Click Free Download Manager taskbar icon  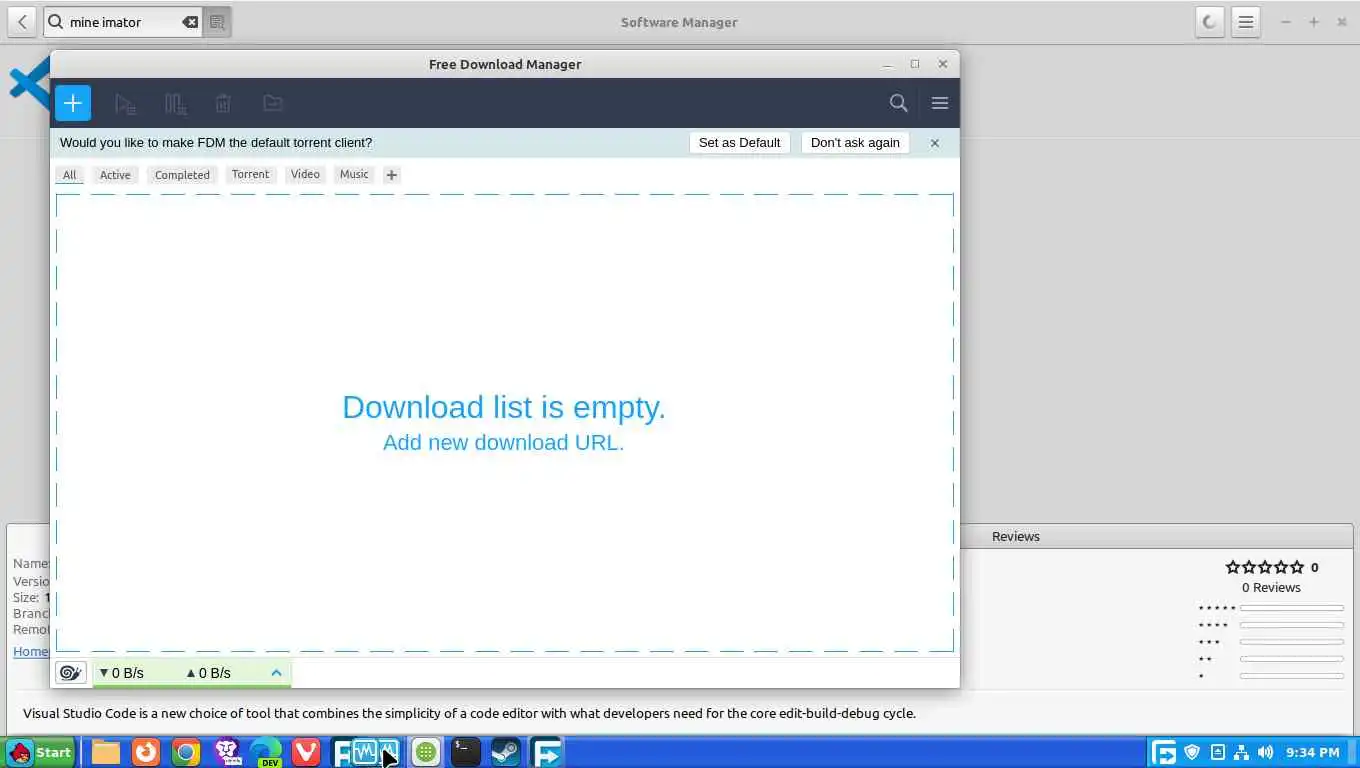[x=546, y=752]
